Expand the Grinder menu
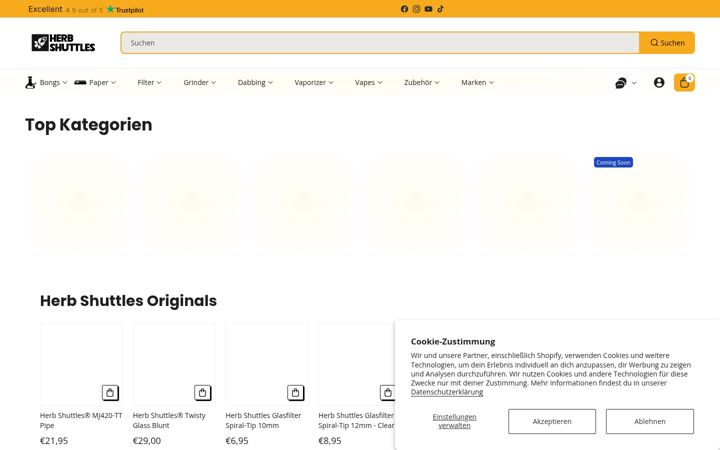Image resolution: width=720 pixels, height=450 pixels. pos(199,82)
